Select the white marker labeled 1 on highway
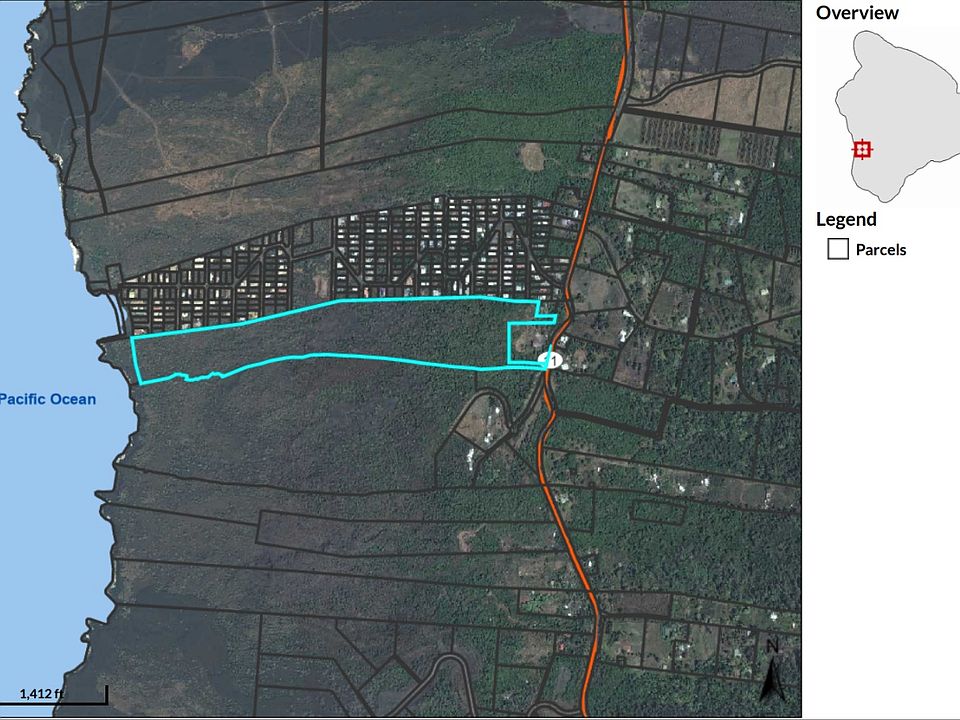Viewport: 960px width, 720px height. tap(550, 361)
